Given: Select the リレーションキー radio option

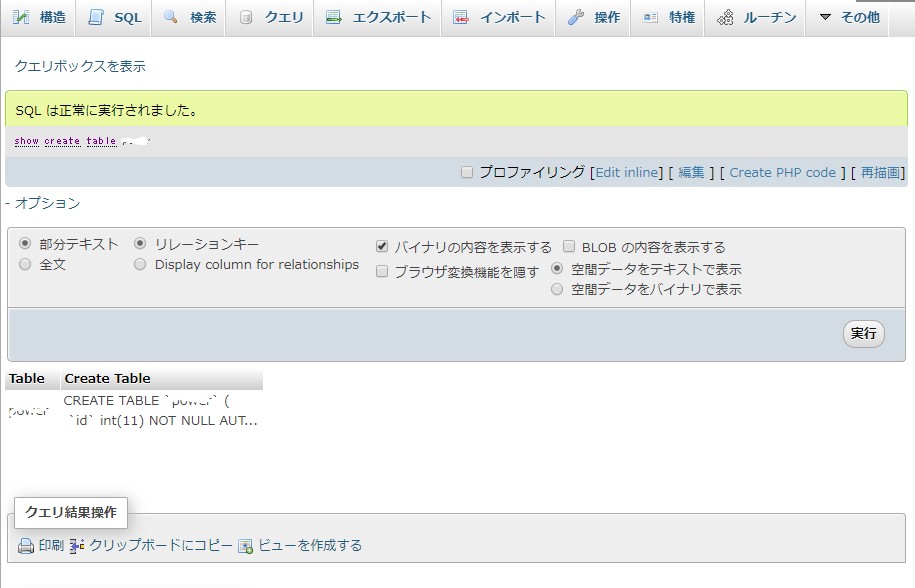Looking at the screenshot, I should (x=140, y=243).
